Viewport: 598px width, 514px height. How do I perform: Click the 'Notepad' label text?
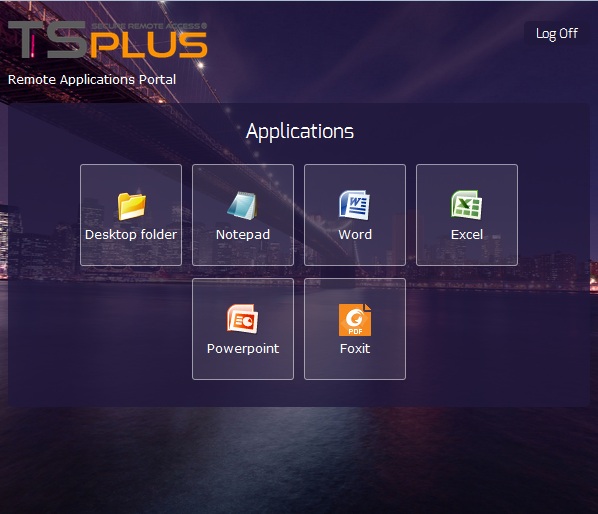(243, 235)
